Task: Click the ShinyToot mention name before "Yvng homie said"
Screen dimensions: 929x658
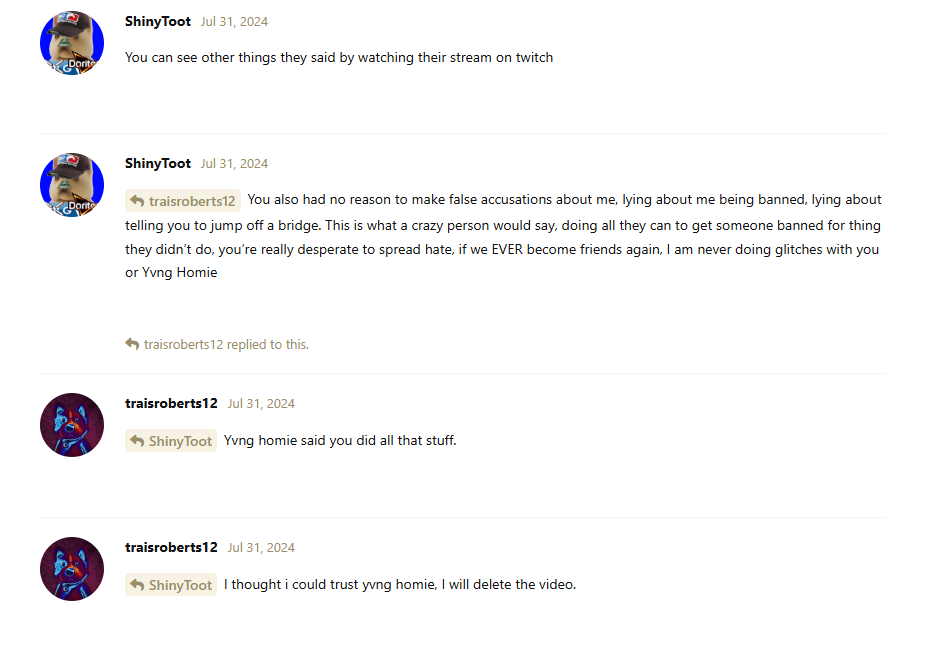Action: pyautogui.click(x=180, y=441)
